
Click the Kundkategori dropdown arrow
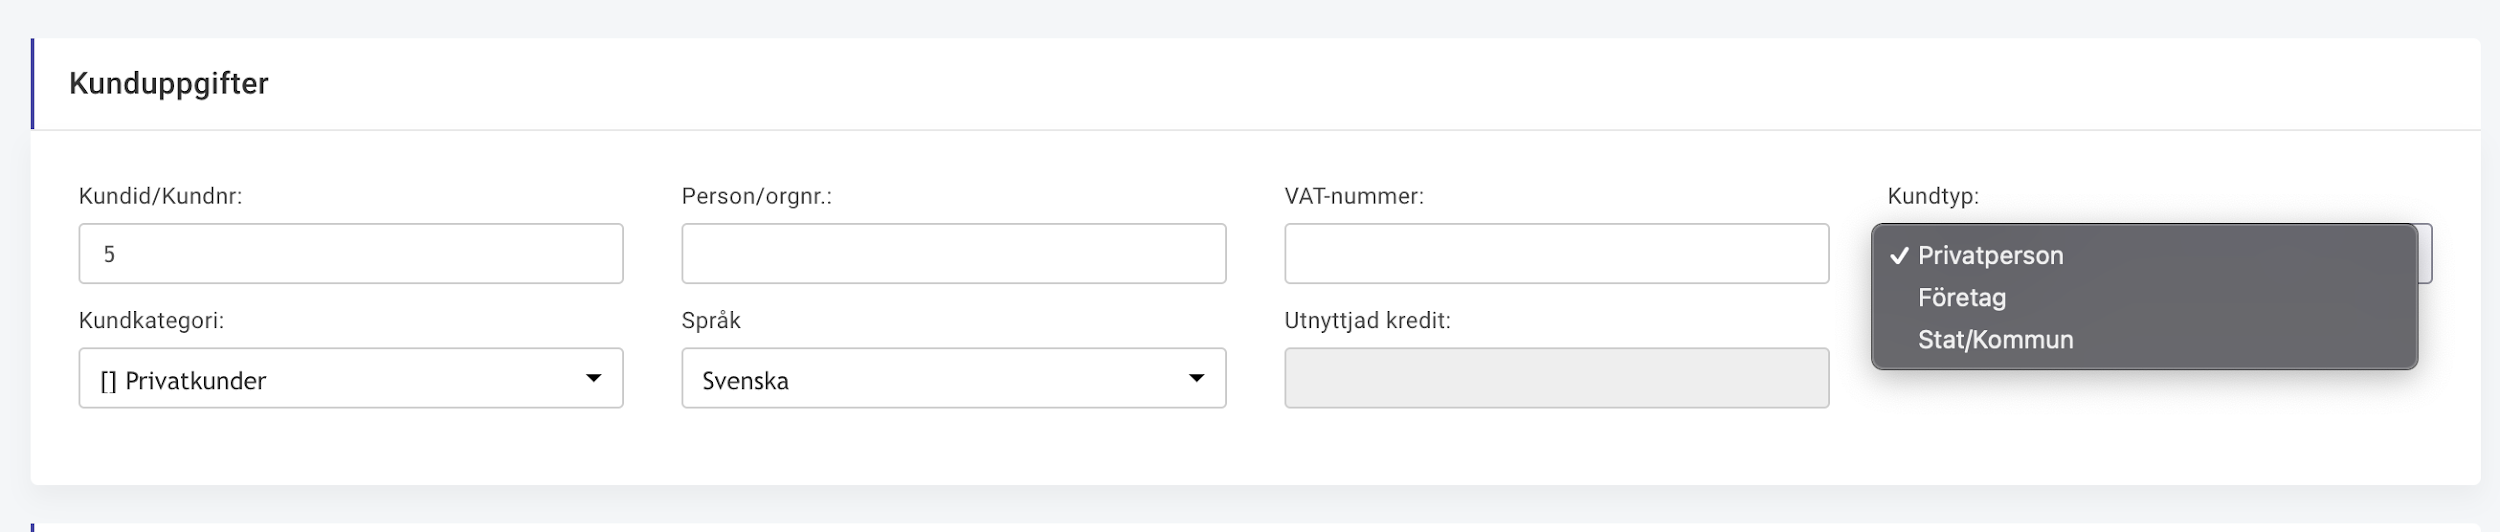(x=593, y=378)
